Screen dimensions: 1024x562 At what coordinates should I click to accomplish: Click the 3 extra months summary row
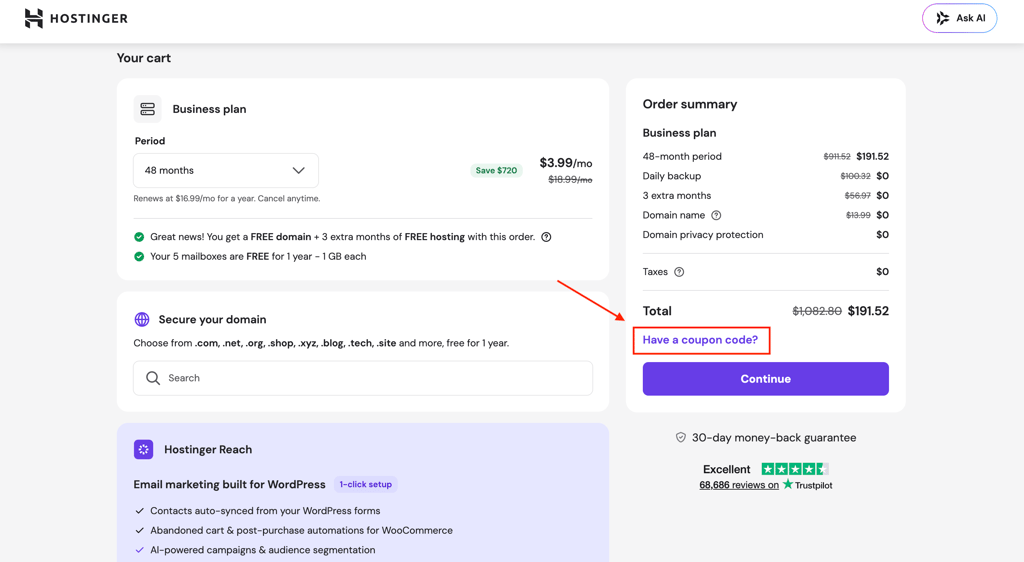(x=765, y=196)
